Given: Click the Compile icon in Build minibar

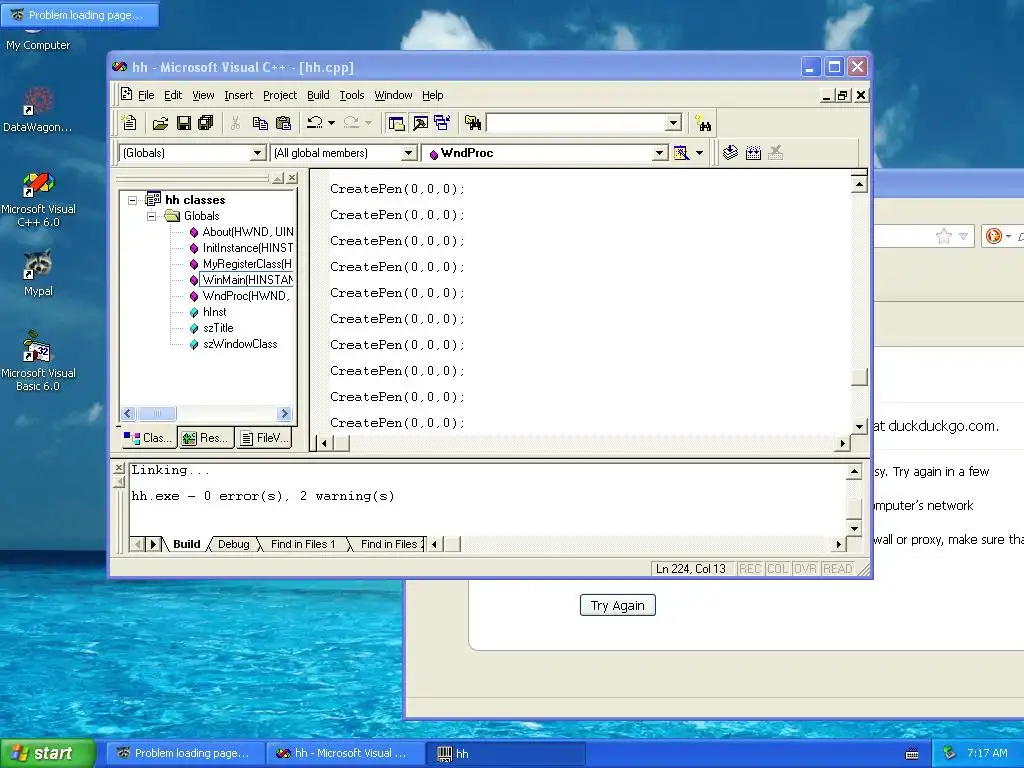Looking at the screenshot, I should pos(730,153).
